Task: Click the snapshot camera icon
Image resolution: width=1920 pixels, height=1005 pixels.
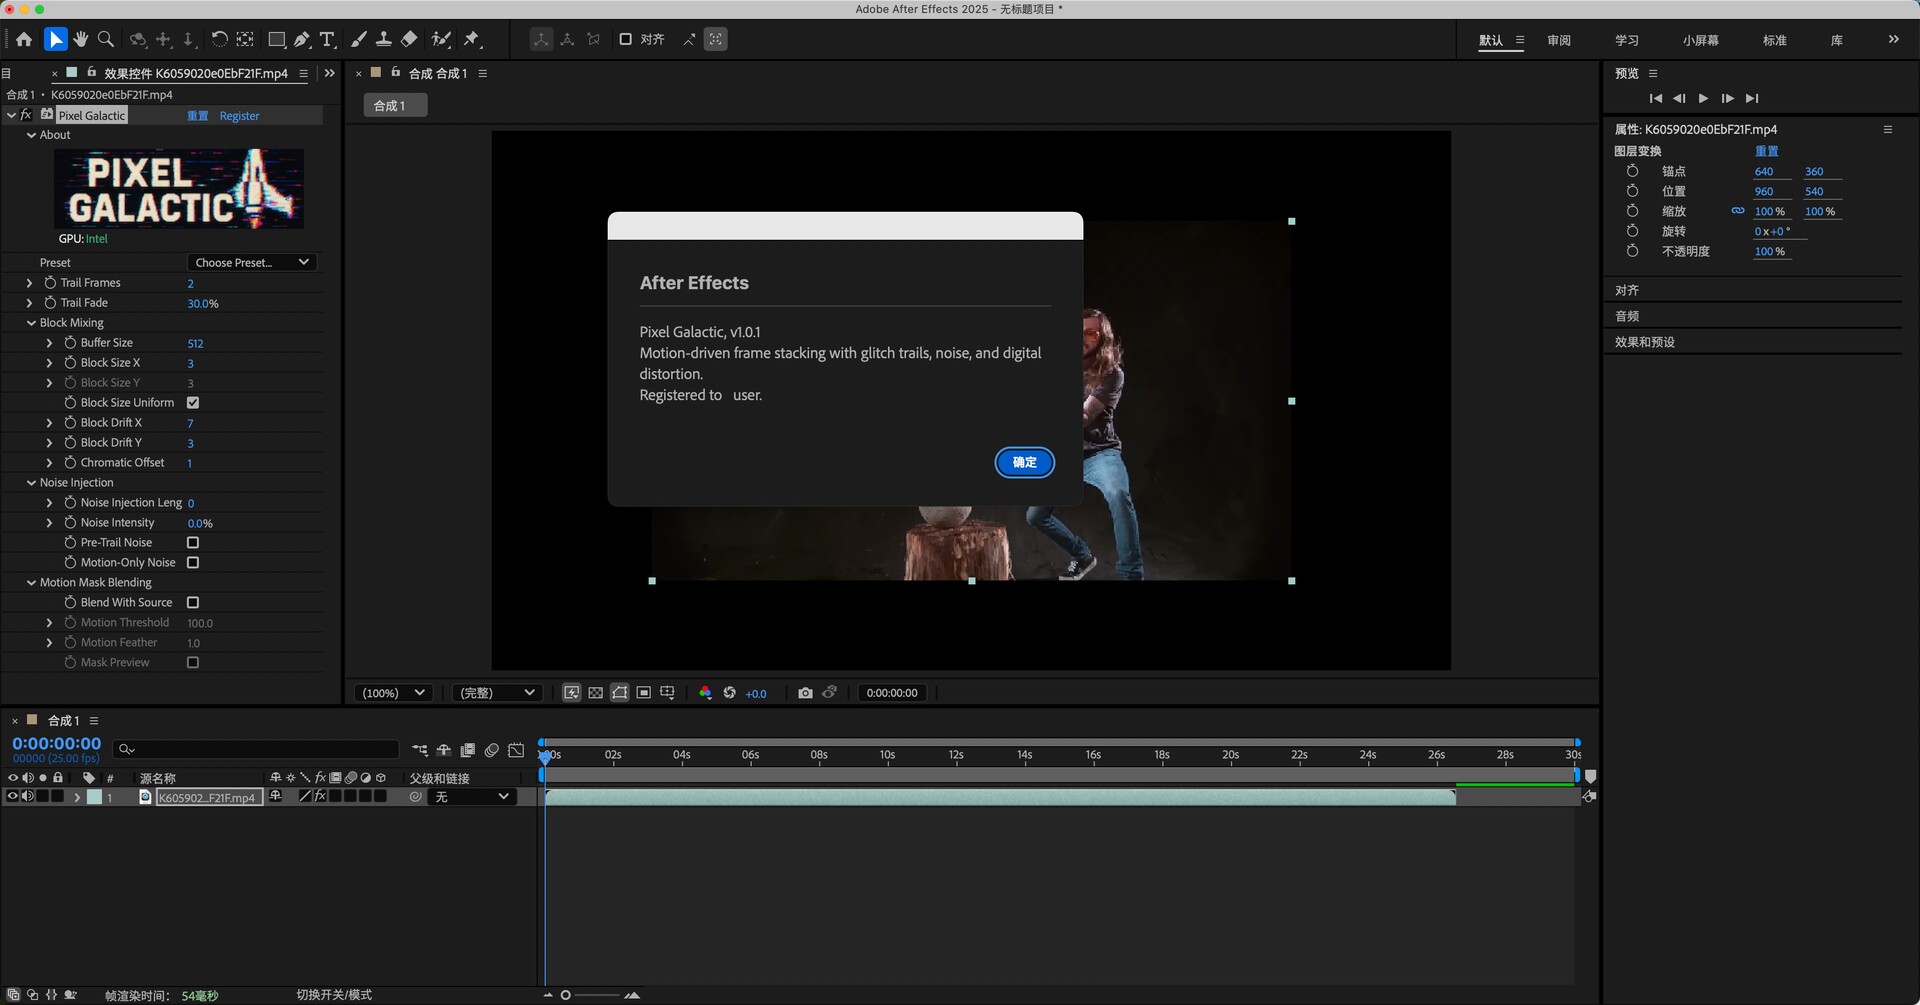Action: coord(805,692)
